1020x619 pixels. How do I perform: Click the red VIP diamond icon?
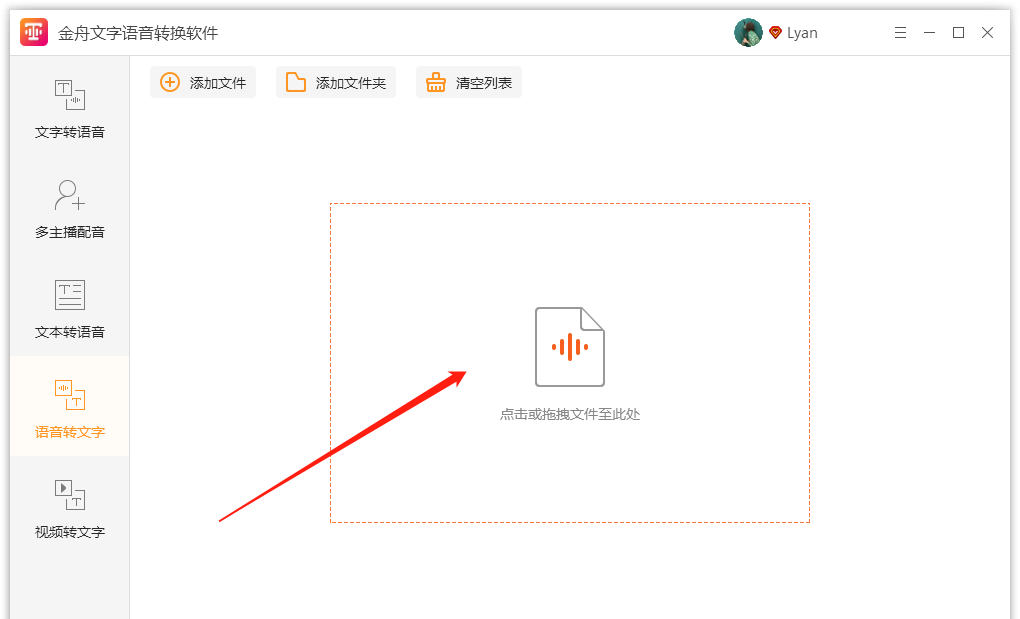pyautogui.click(x=778, y=31)
